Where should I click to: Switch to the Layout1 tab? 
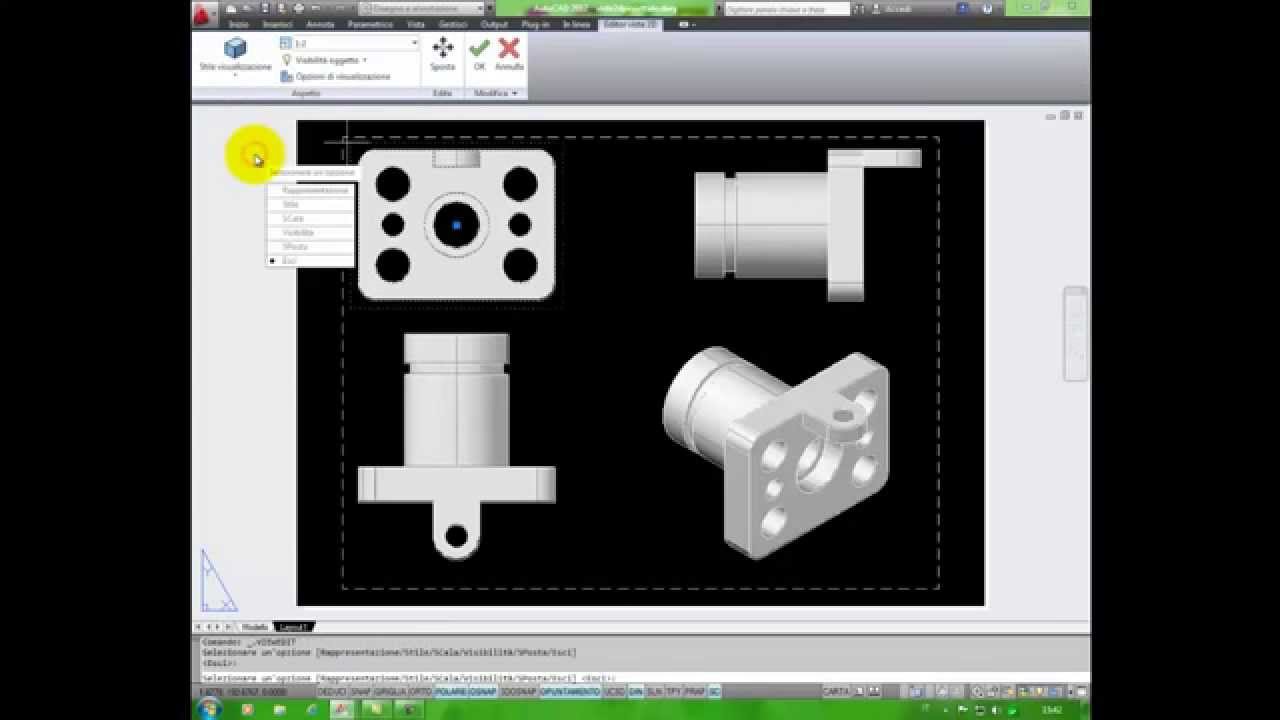(292, 627)
